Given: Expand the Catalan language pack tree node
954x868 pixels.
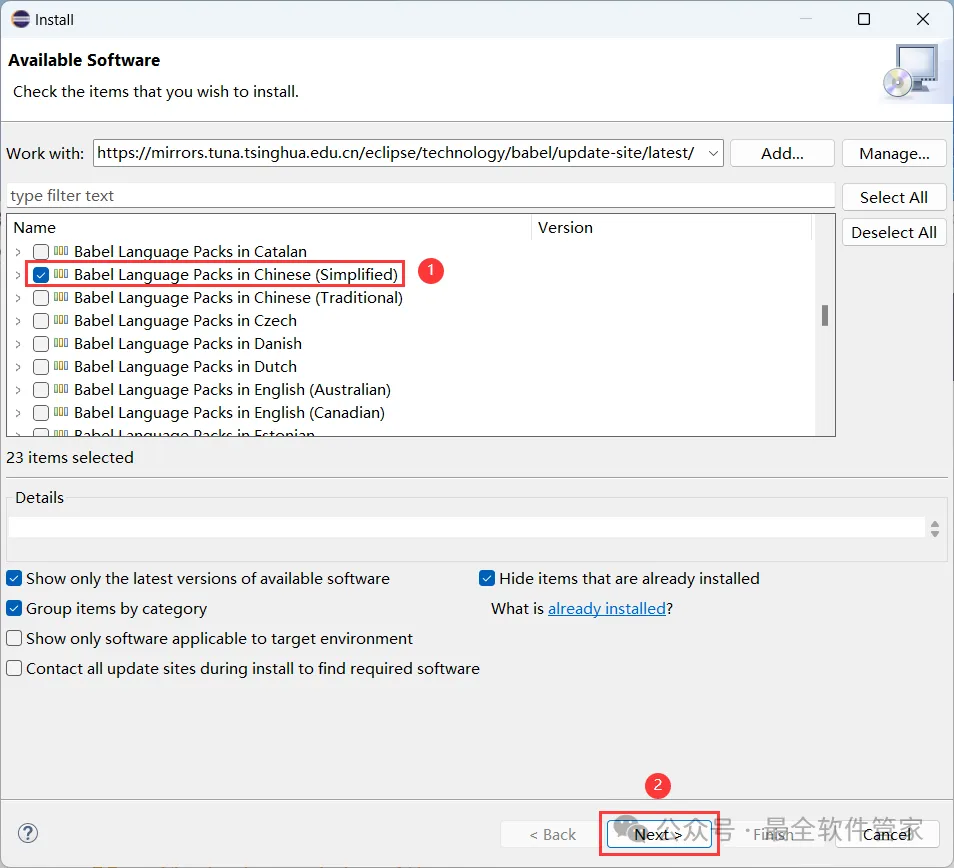Looking at the screenshot, I should 18,251.
